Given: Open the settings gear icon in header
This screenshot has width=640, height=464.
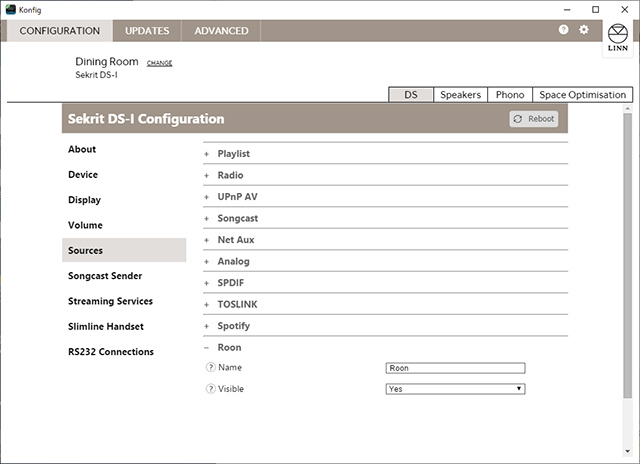Looking at the screenshot, I should pyautogui.click(x=584, y=29).
